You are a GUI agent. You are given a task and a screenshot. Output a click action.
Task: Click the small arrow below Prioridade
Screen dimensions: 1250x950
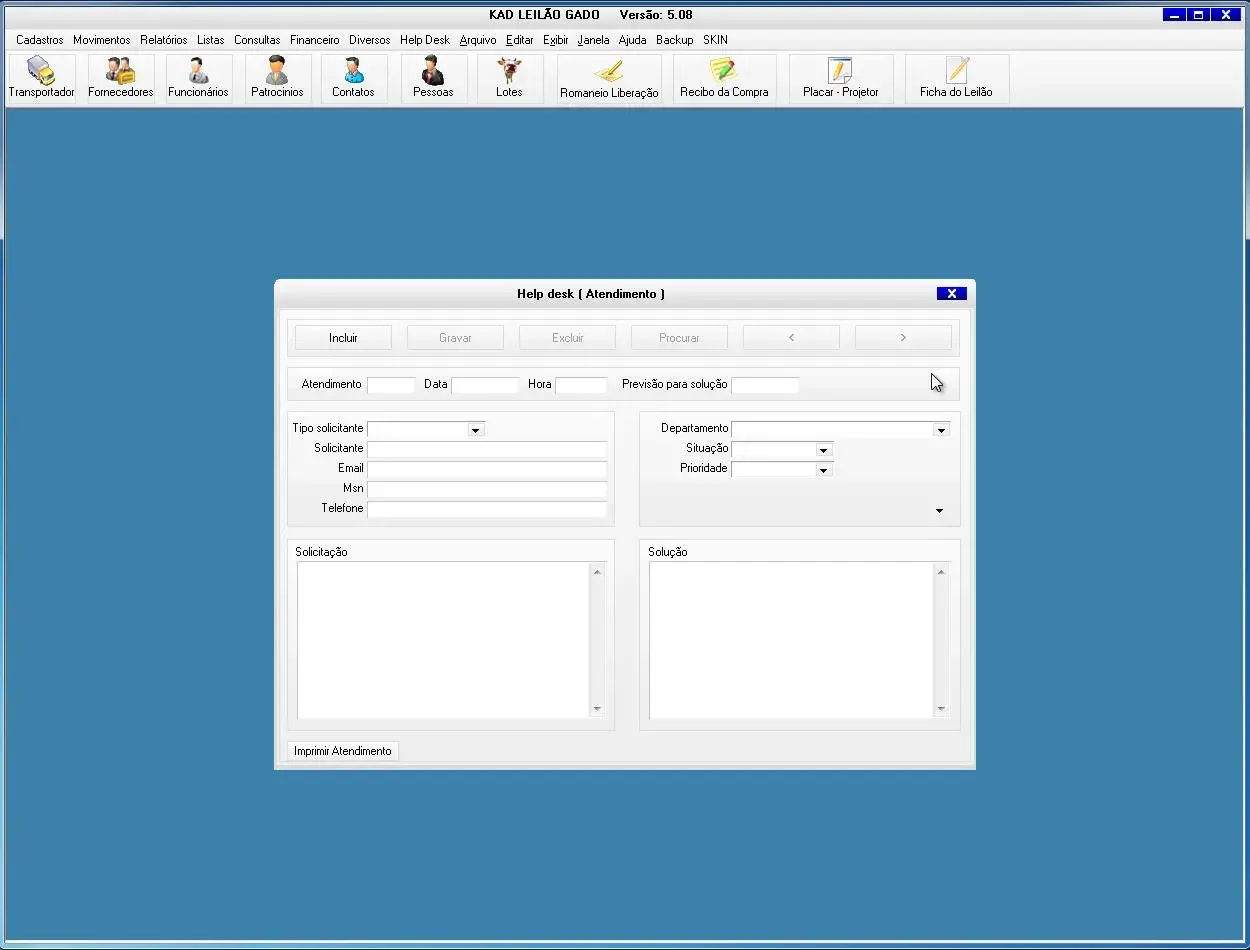(939, 511)
